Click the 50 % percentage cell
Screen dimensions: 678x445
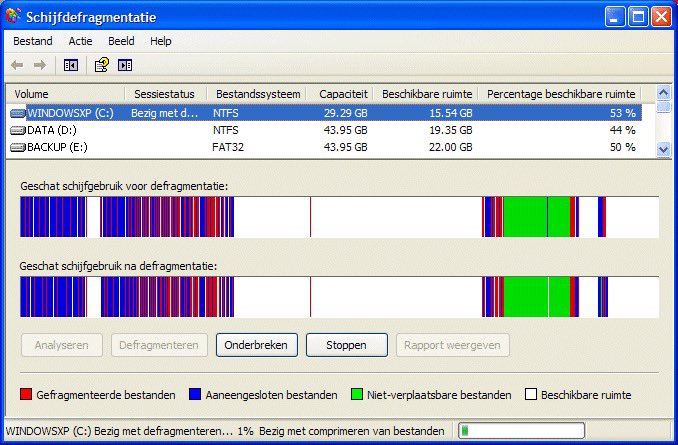click(623, 147)
